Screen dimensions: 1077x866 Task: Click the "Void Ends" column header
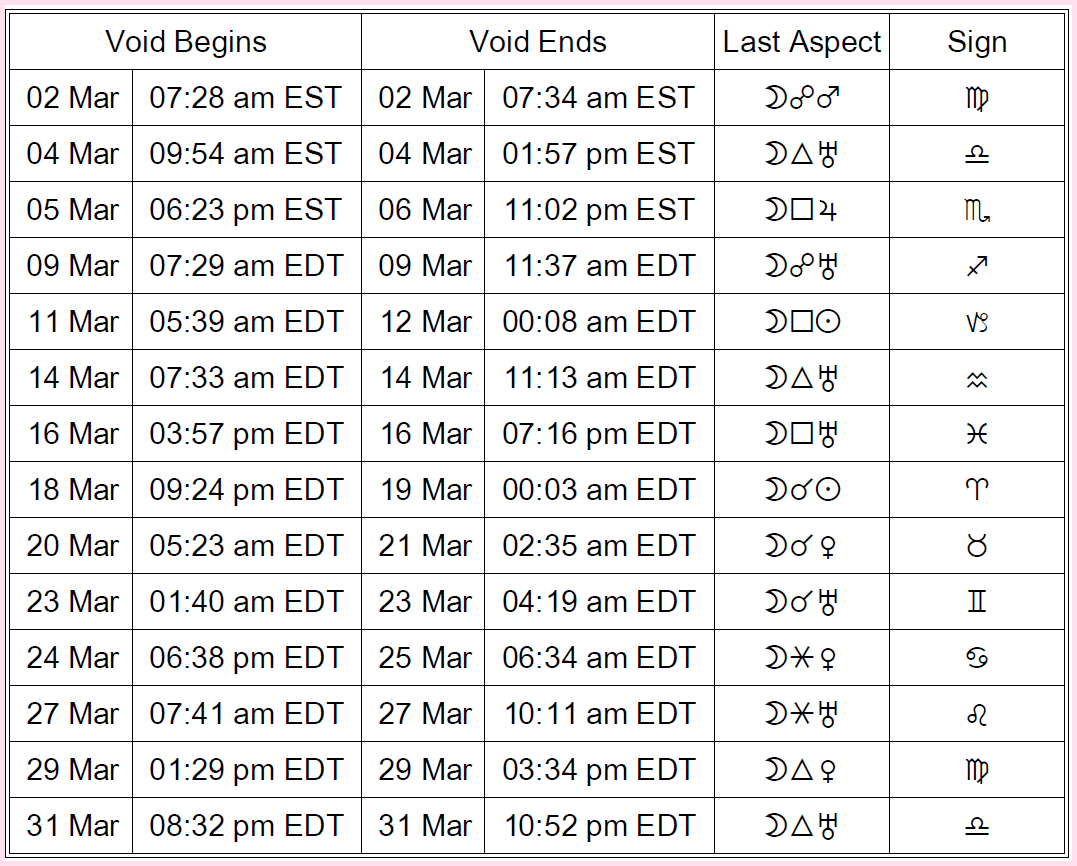pos(538,42)
